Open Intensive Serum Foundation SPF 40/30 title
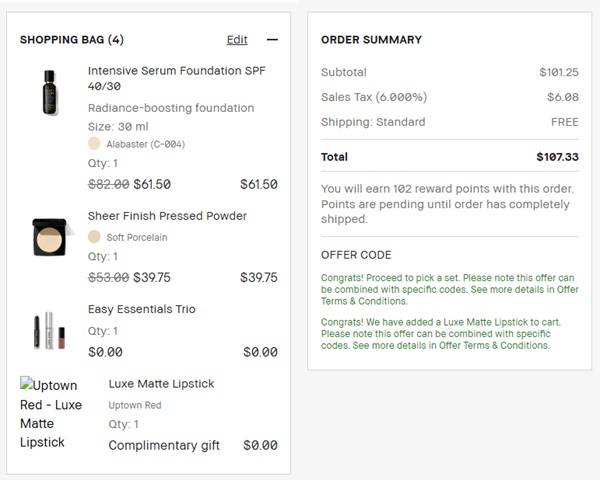Screen dimensions: 600x480 [176, 79]
